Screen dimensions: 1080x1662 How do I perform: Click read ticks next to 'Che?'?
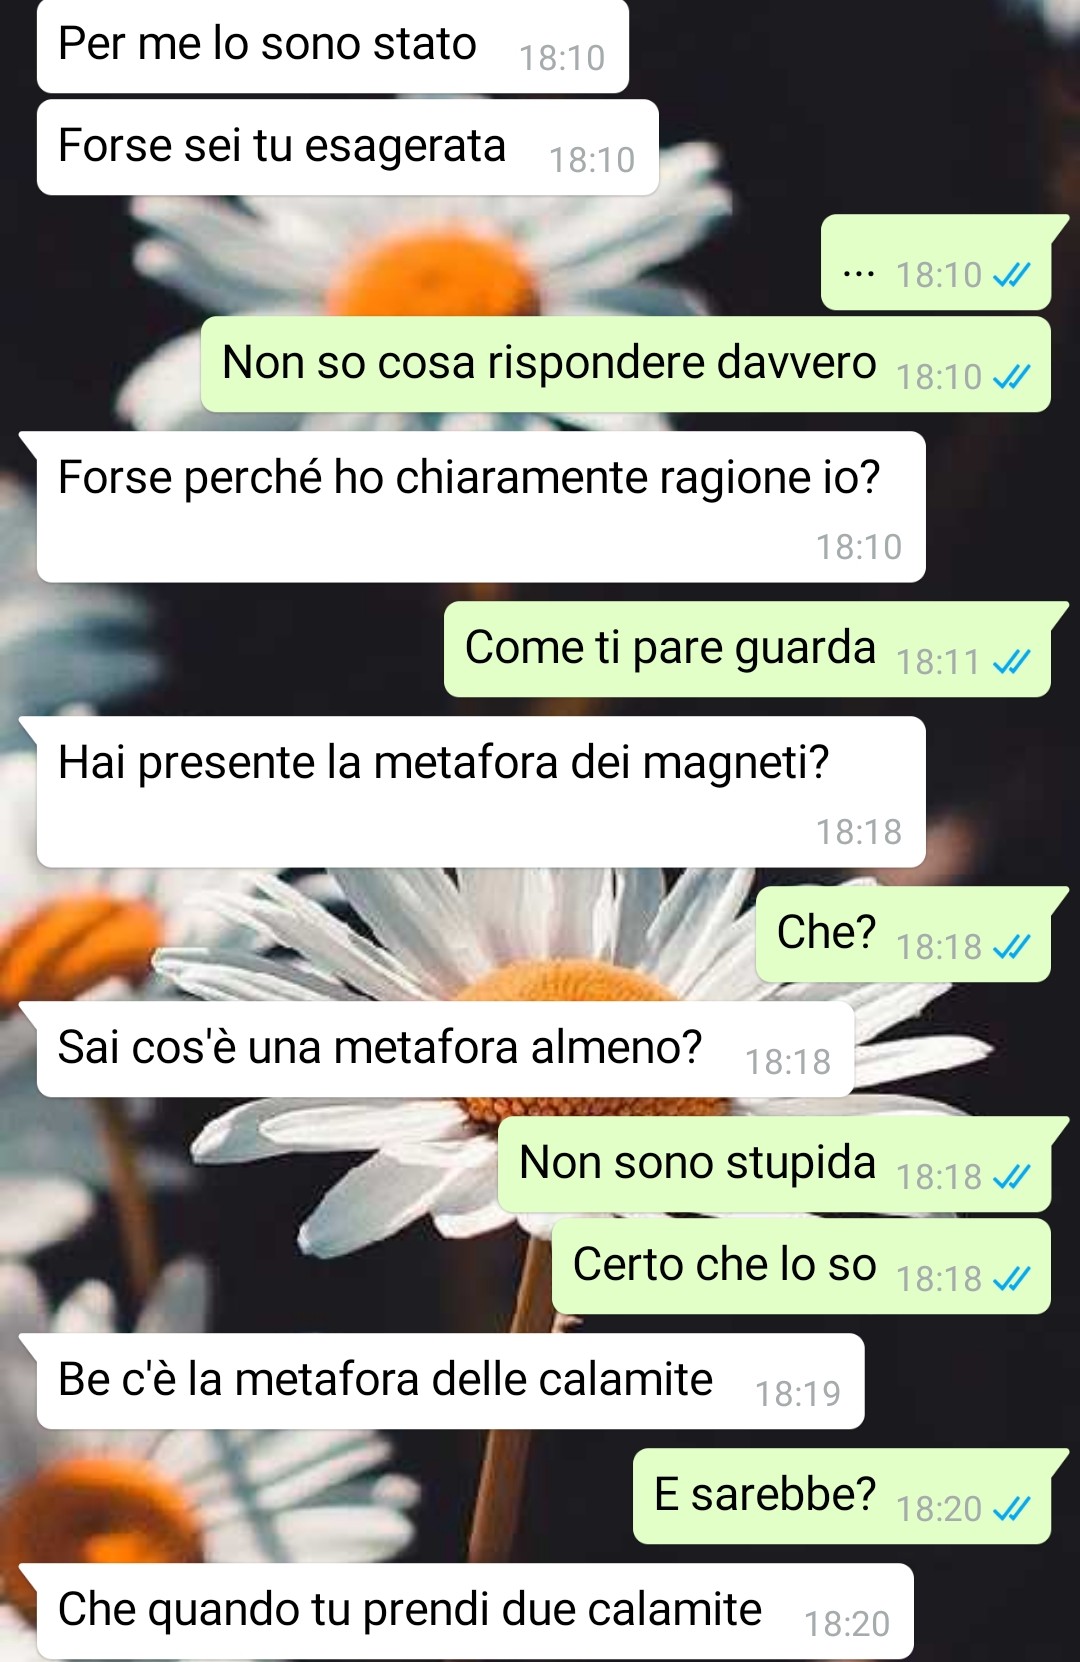tap(1011, 947)
